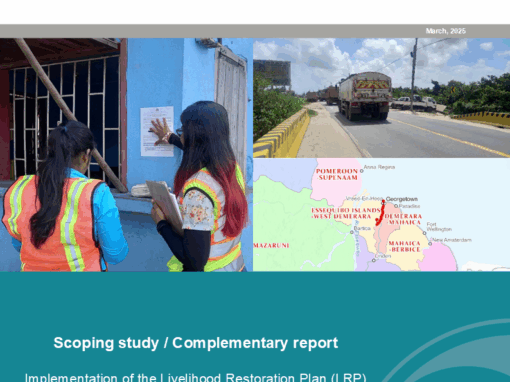This screenshot has width=510, height=382.
Task: Click the 'Fort Wellington' town label
Action: 439,227
